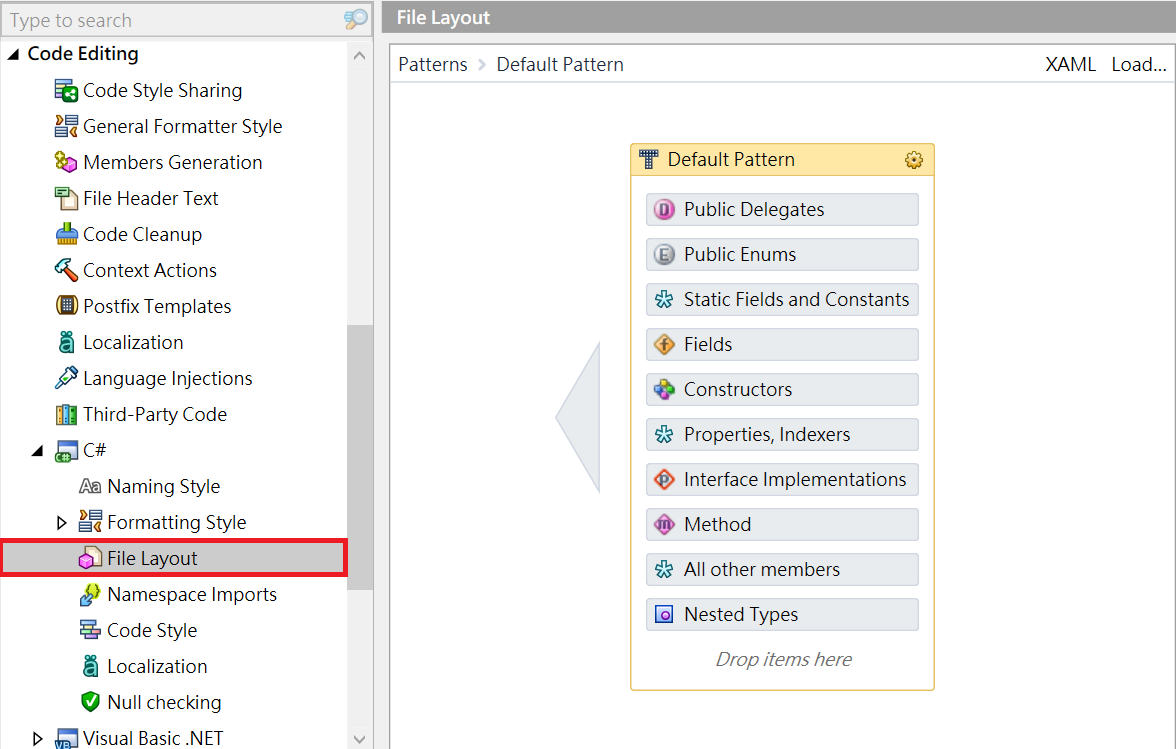Click the Interface Implementations icon

[x=664, y=480]
